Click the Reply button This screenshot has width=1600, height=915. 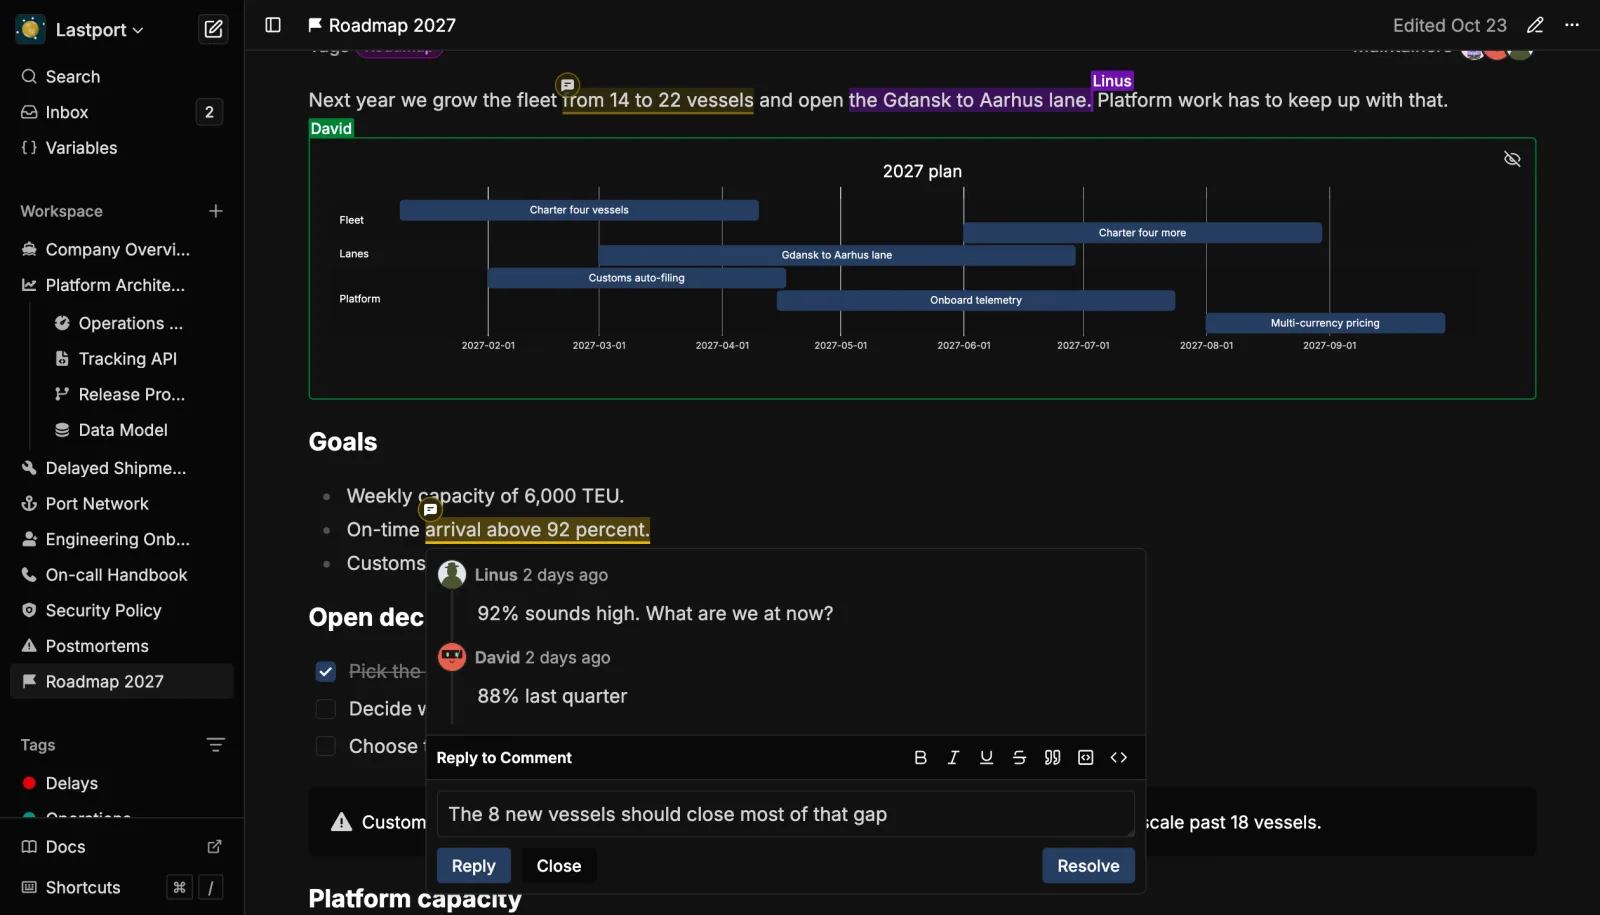click(x=473, y=866)
